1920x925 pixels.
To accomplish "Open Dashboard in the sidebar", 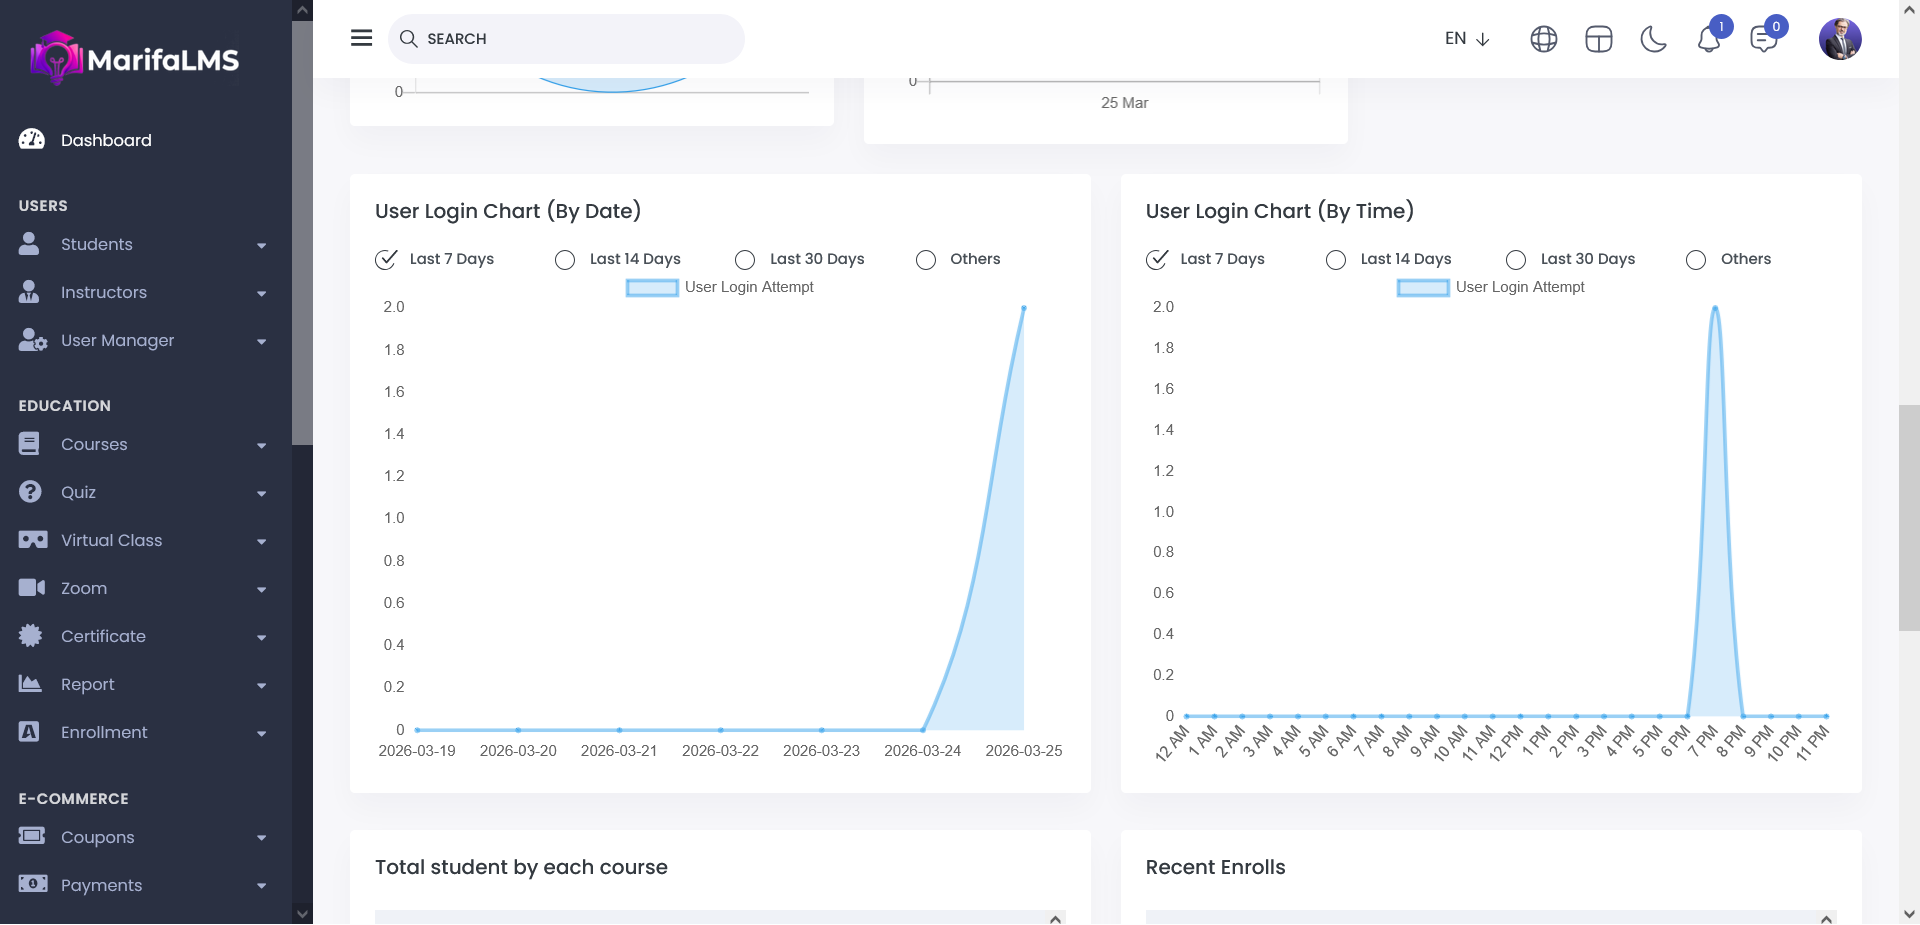I will [105, 140].
